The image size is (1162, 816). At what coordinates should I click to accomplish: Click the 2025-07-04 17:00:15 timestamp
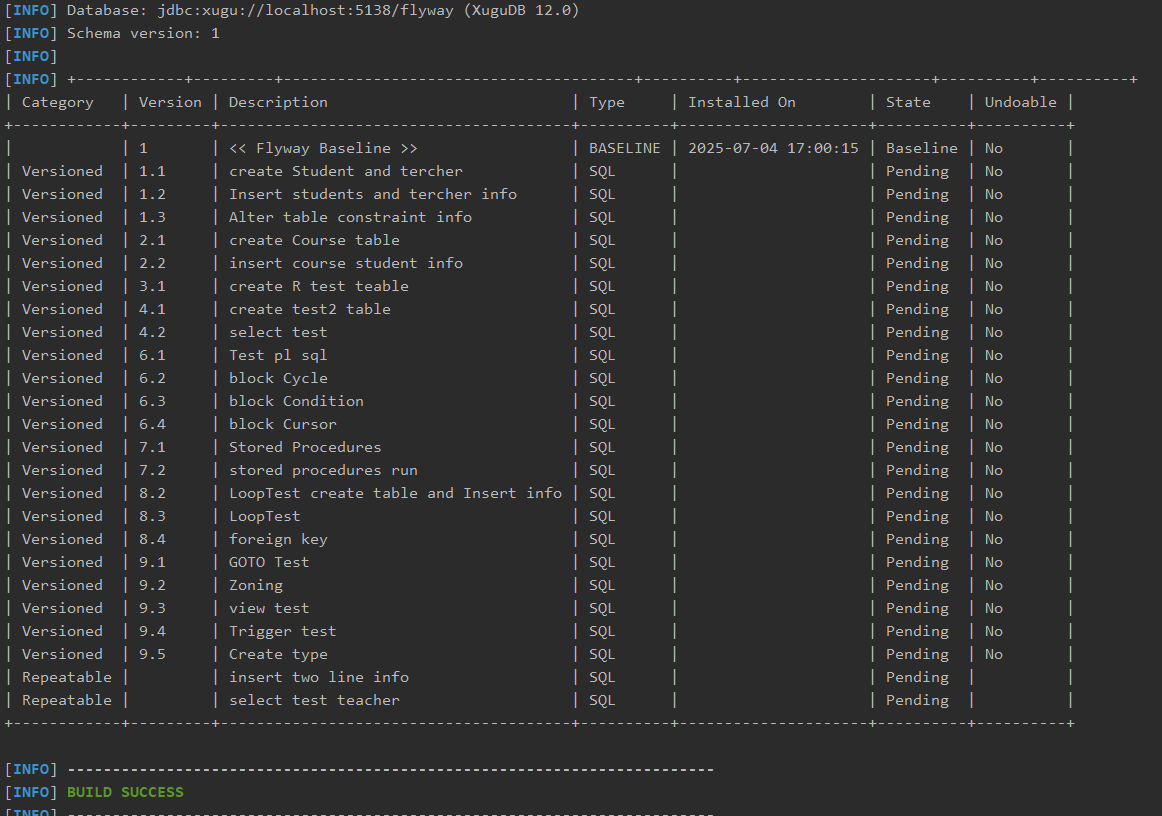pos(773,148)
